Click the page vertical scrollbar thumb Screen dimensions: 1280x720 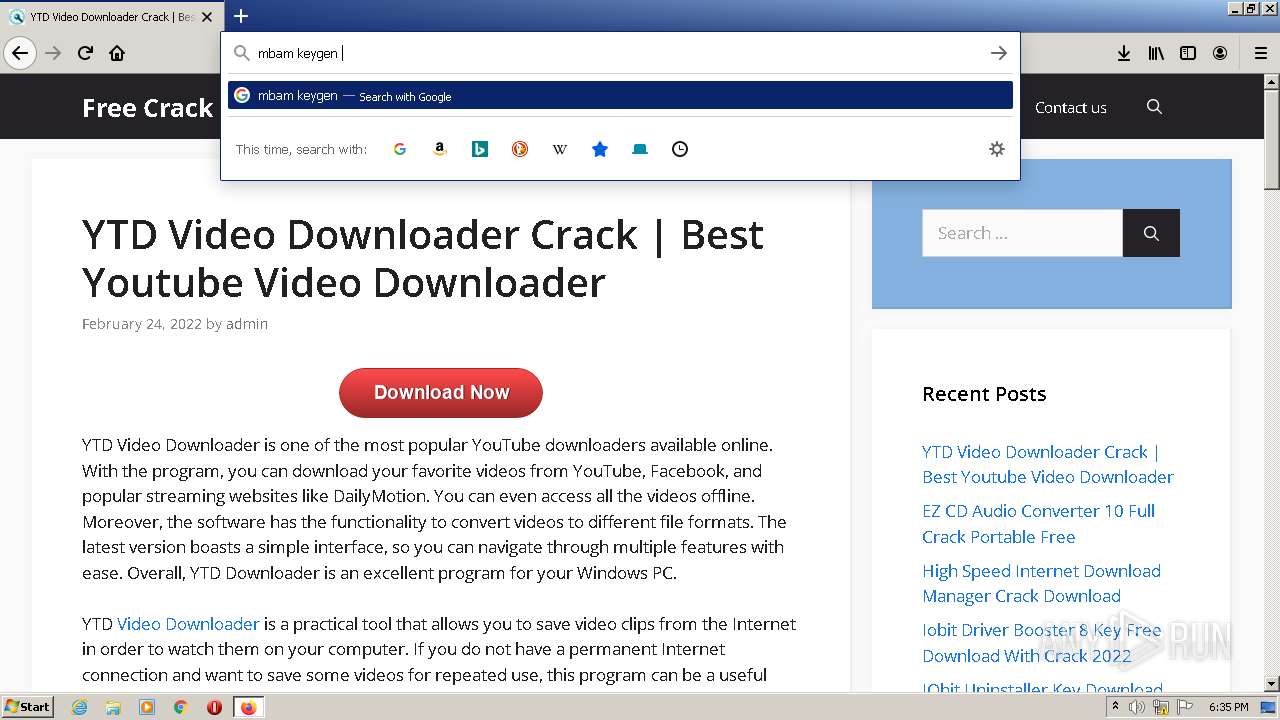(1272, 138)
